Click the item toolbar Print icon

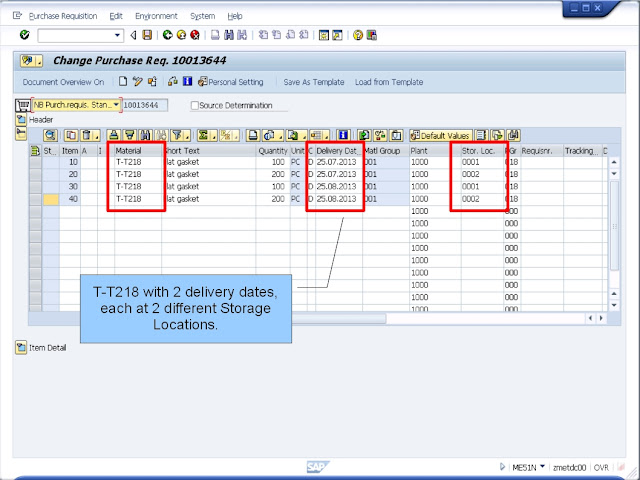(253, 135)
